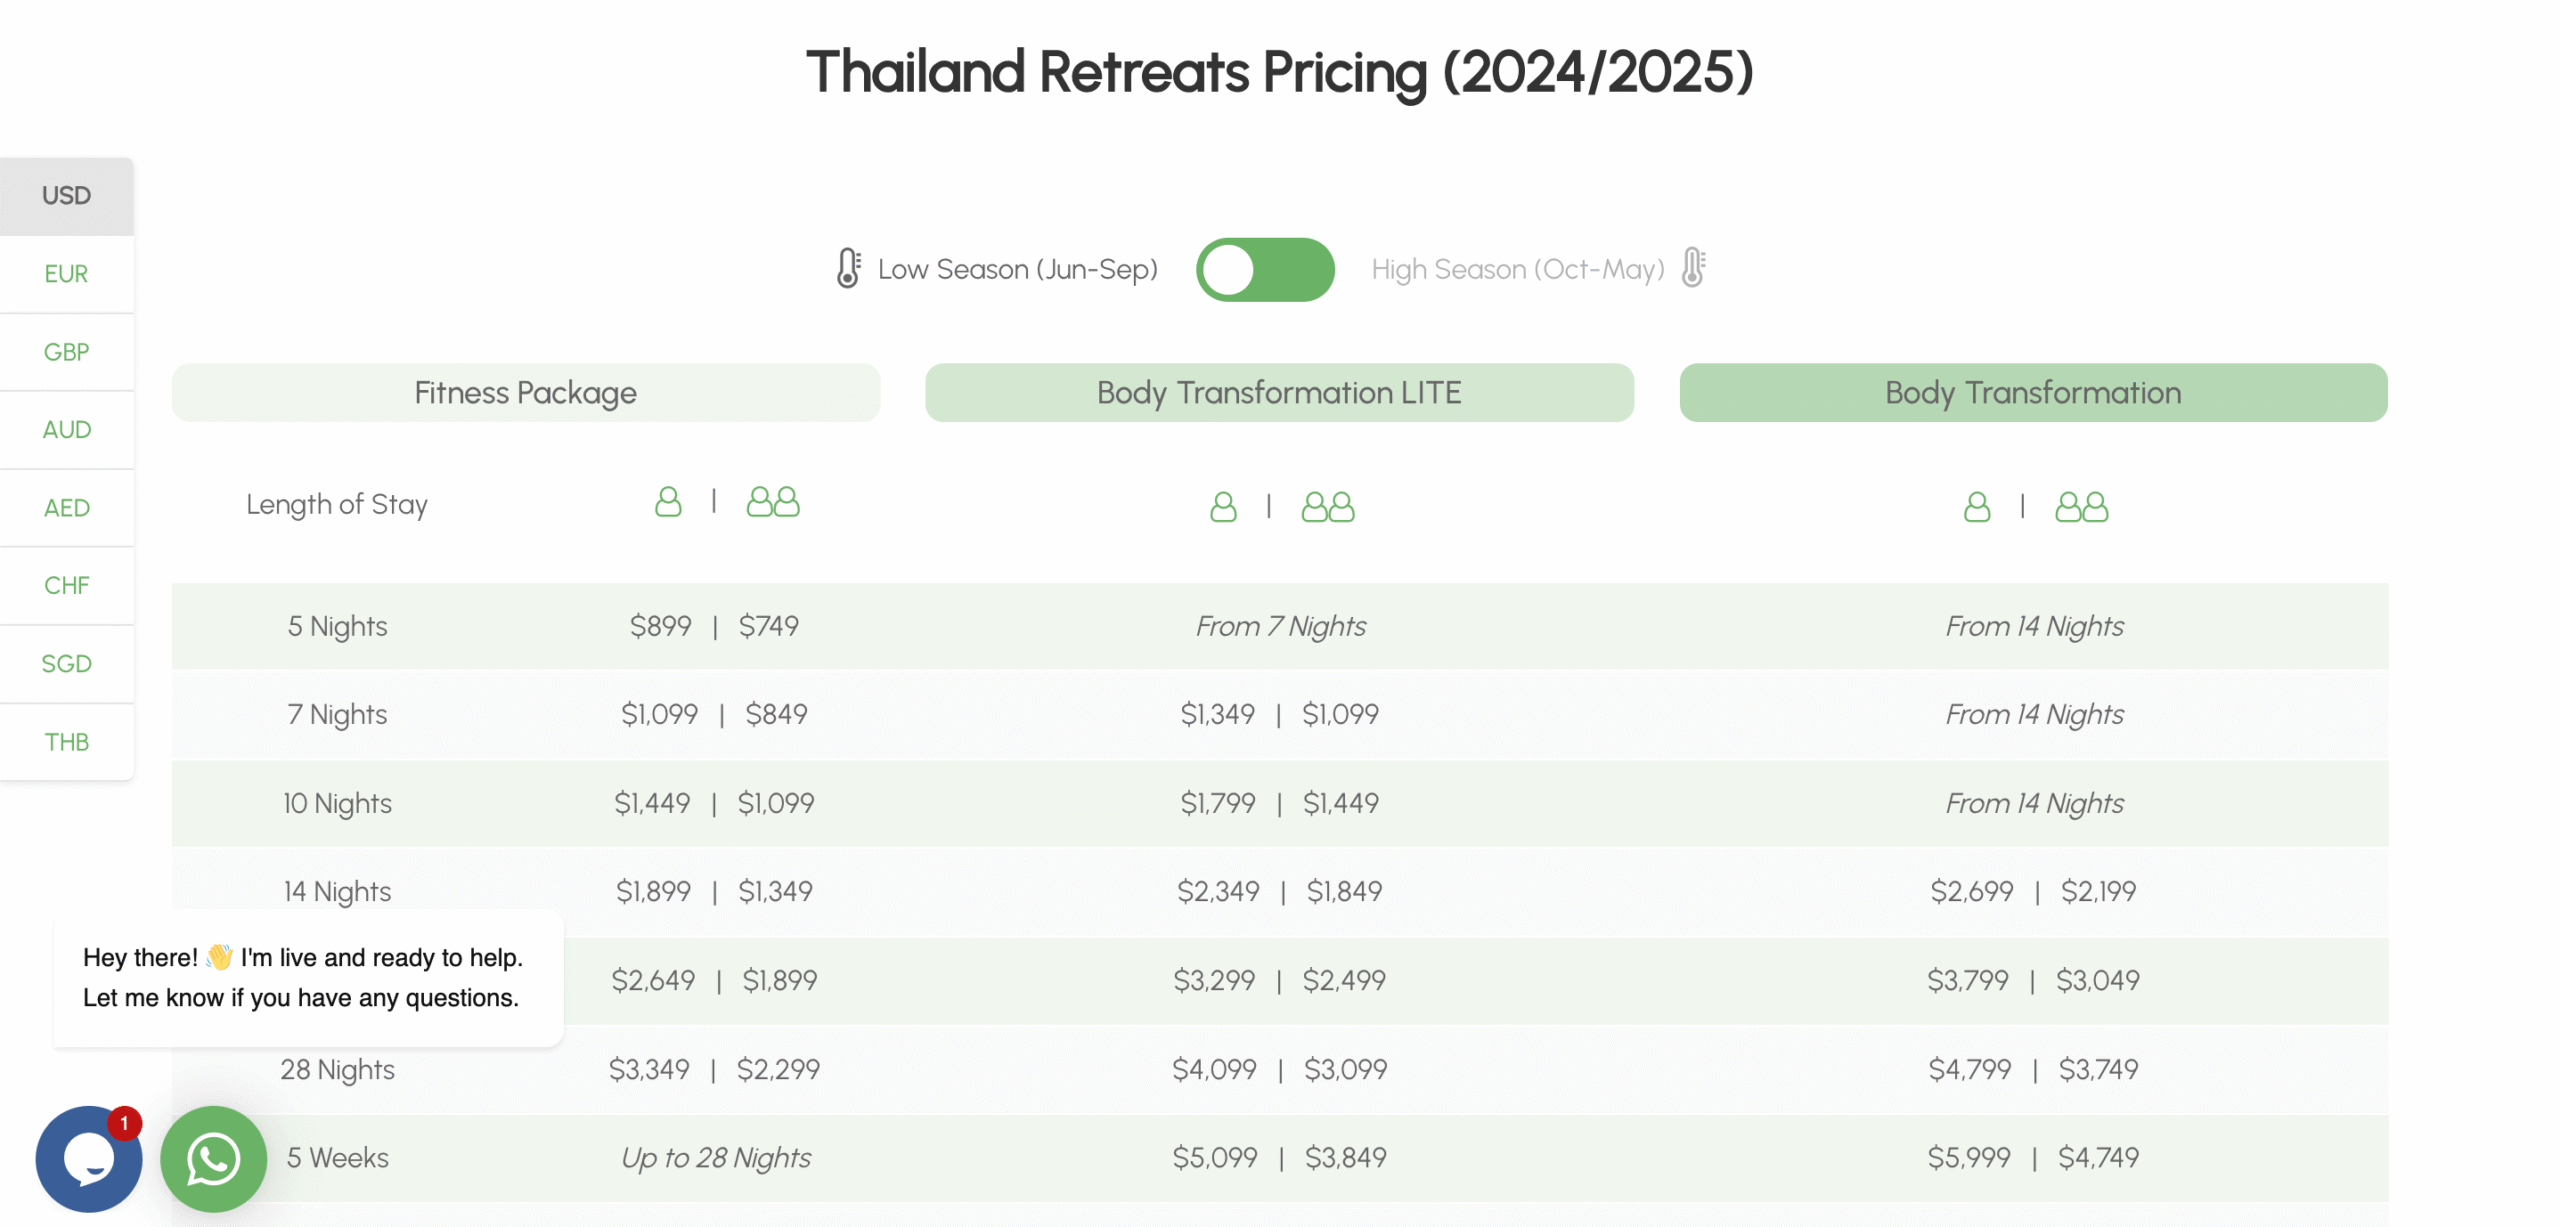Select two-guest icon under Fitness Package
This screenshot has width=2560, height=1227.
coord(773,501)
